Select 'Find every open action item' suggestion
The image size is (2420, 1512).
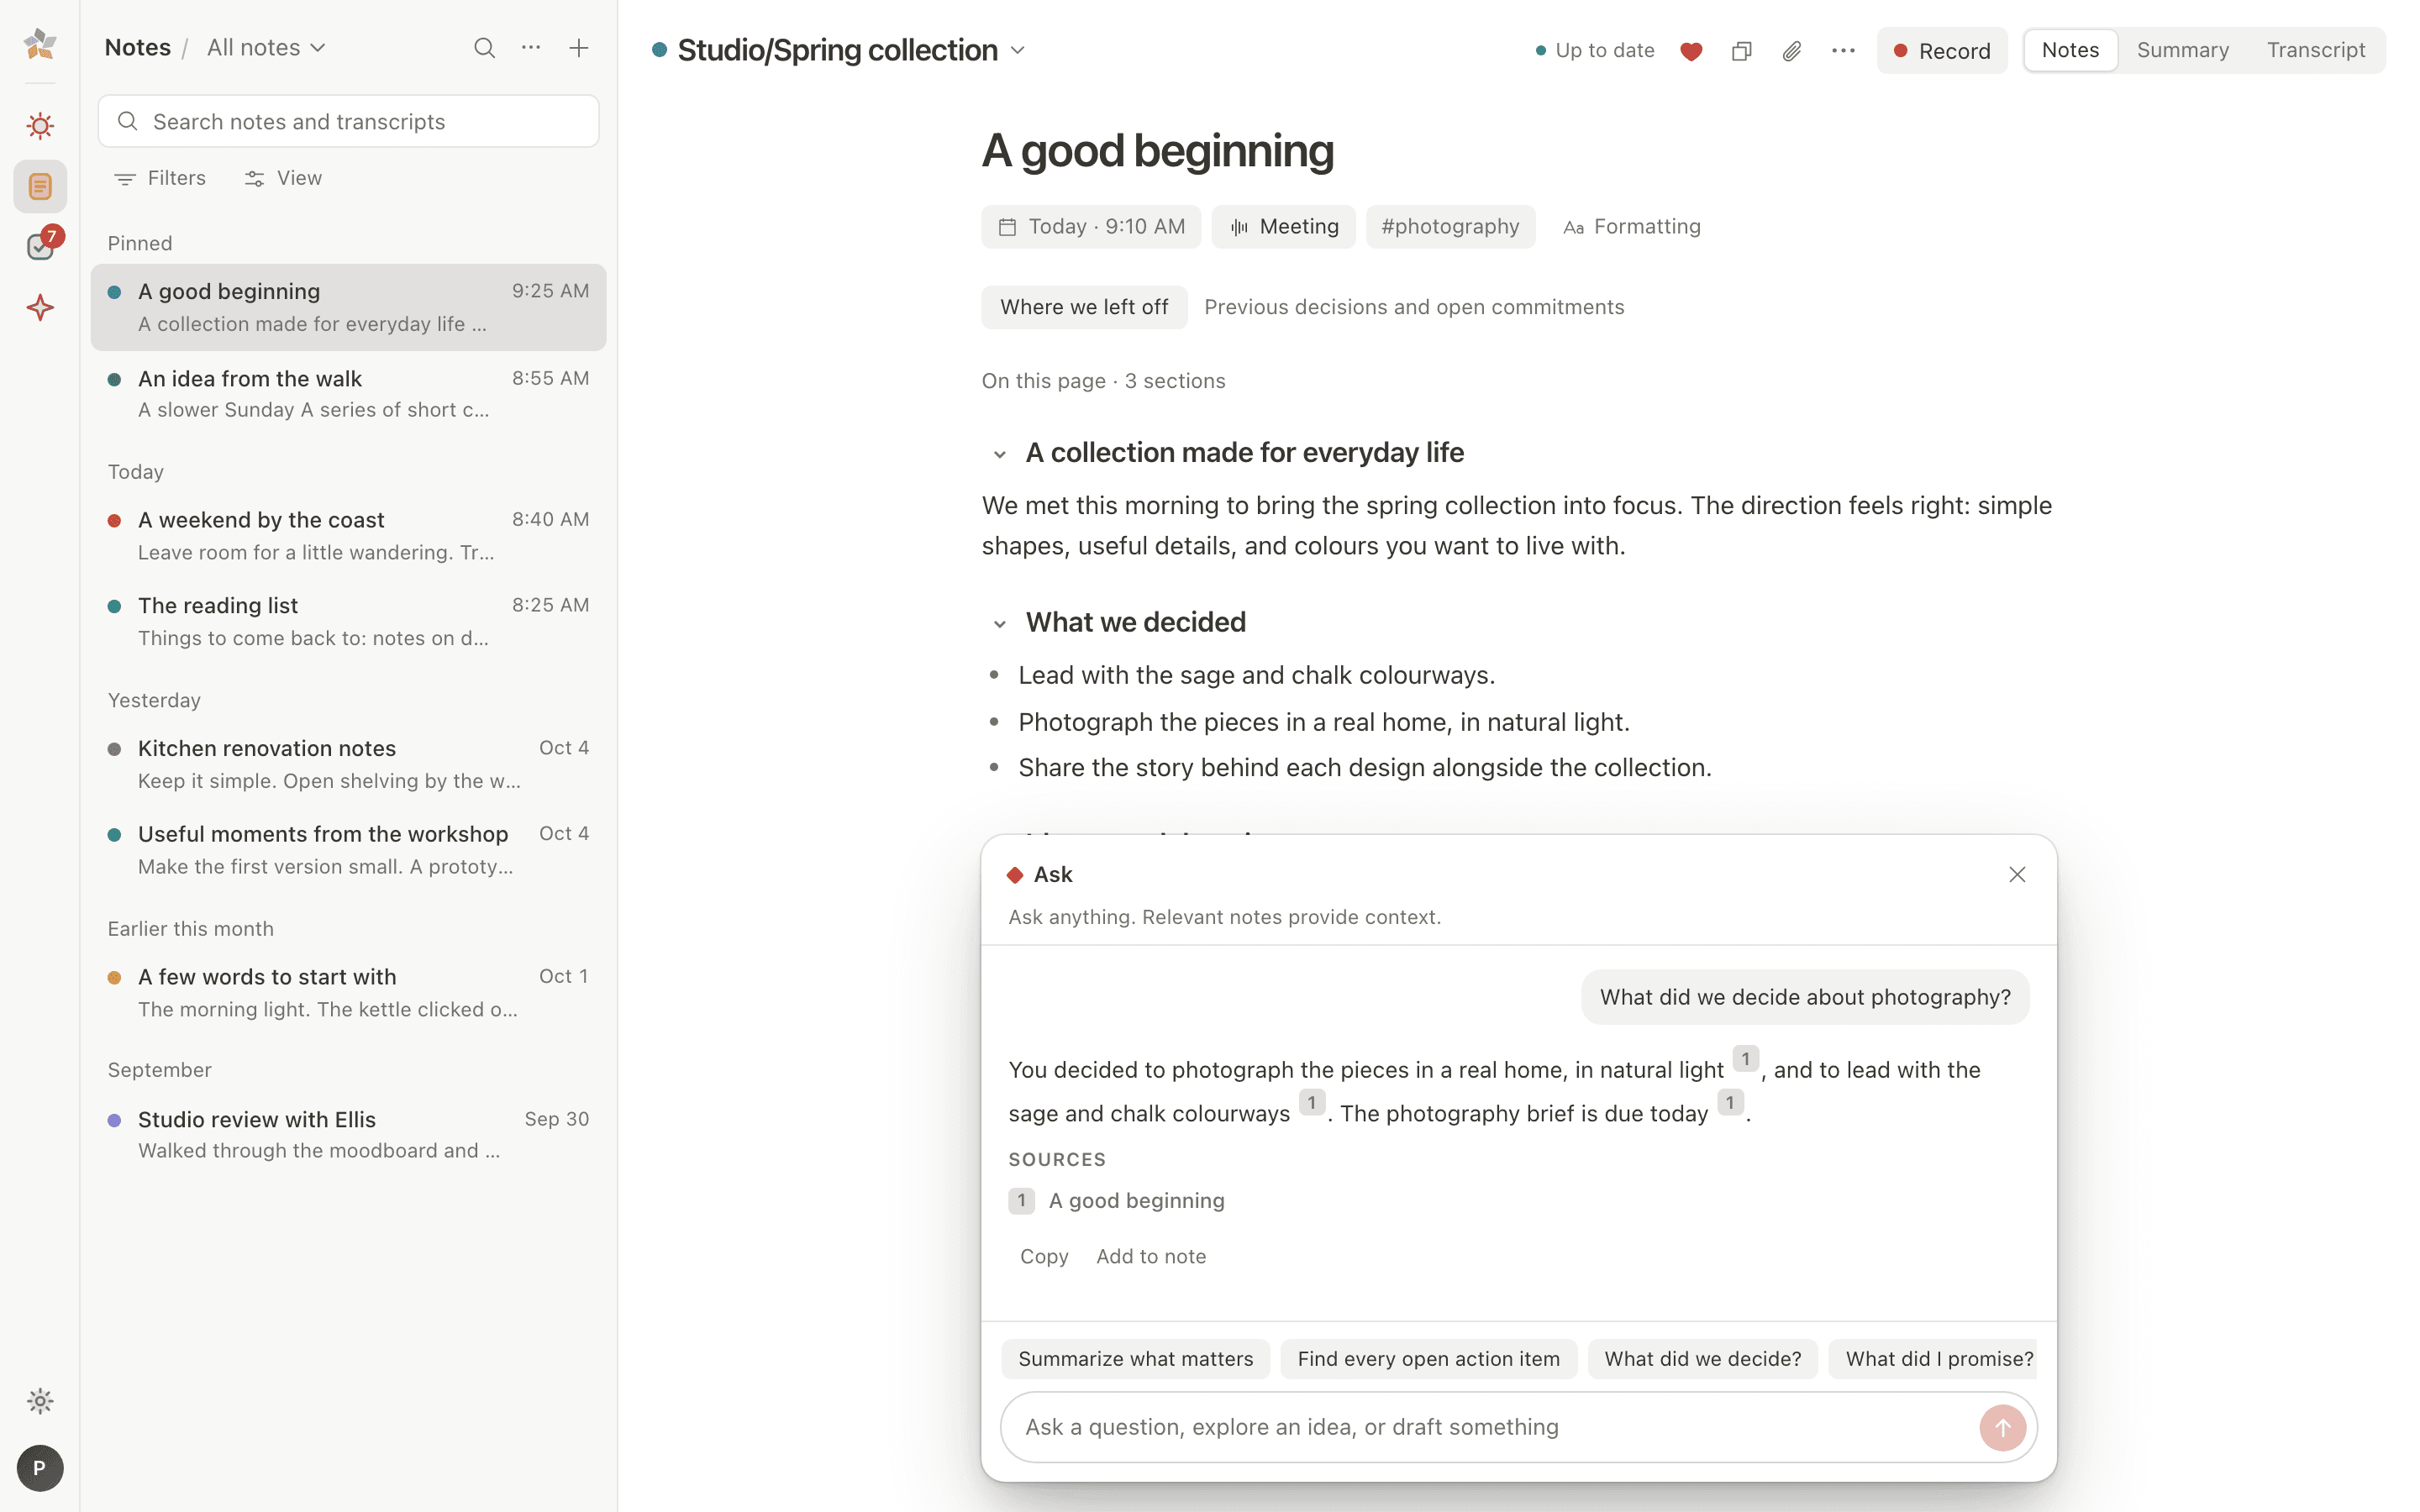pos(1429,1359)
